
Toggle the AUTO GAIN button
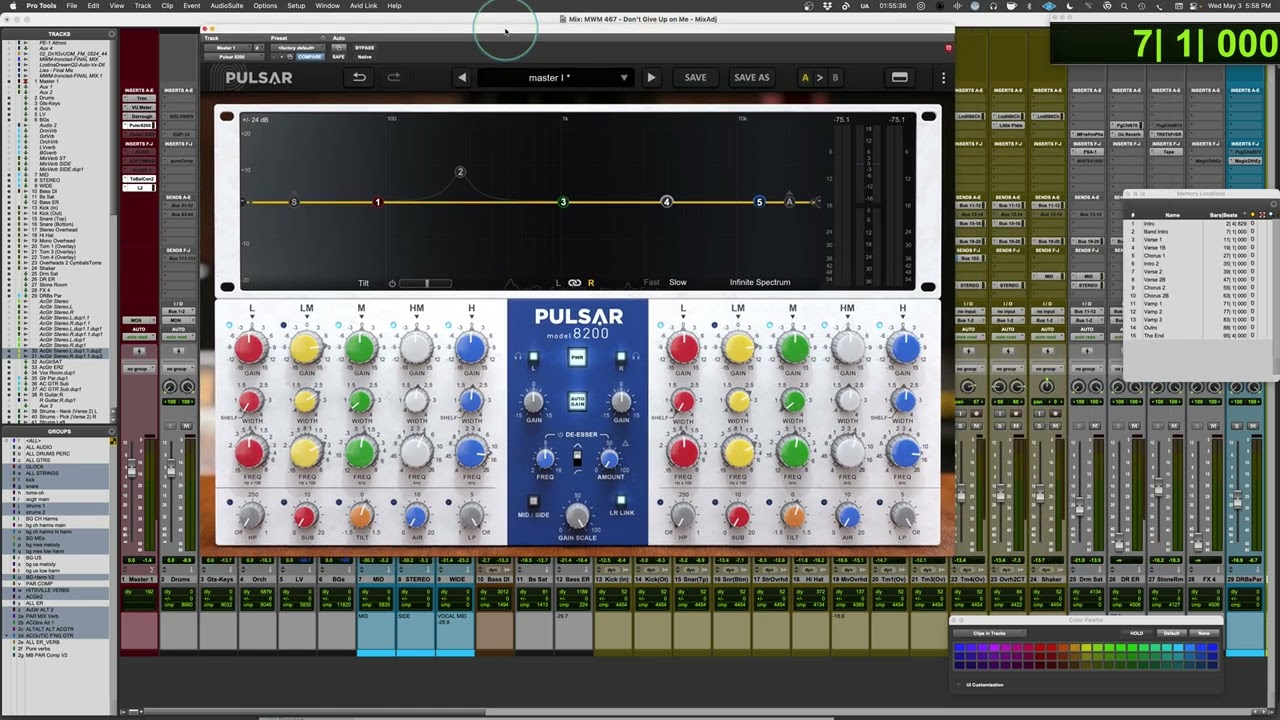(577, 401)
